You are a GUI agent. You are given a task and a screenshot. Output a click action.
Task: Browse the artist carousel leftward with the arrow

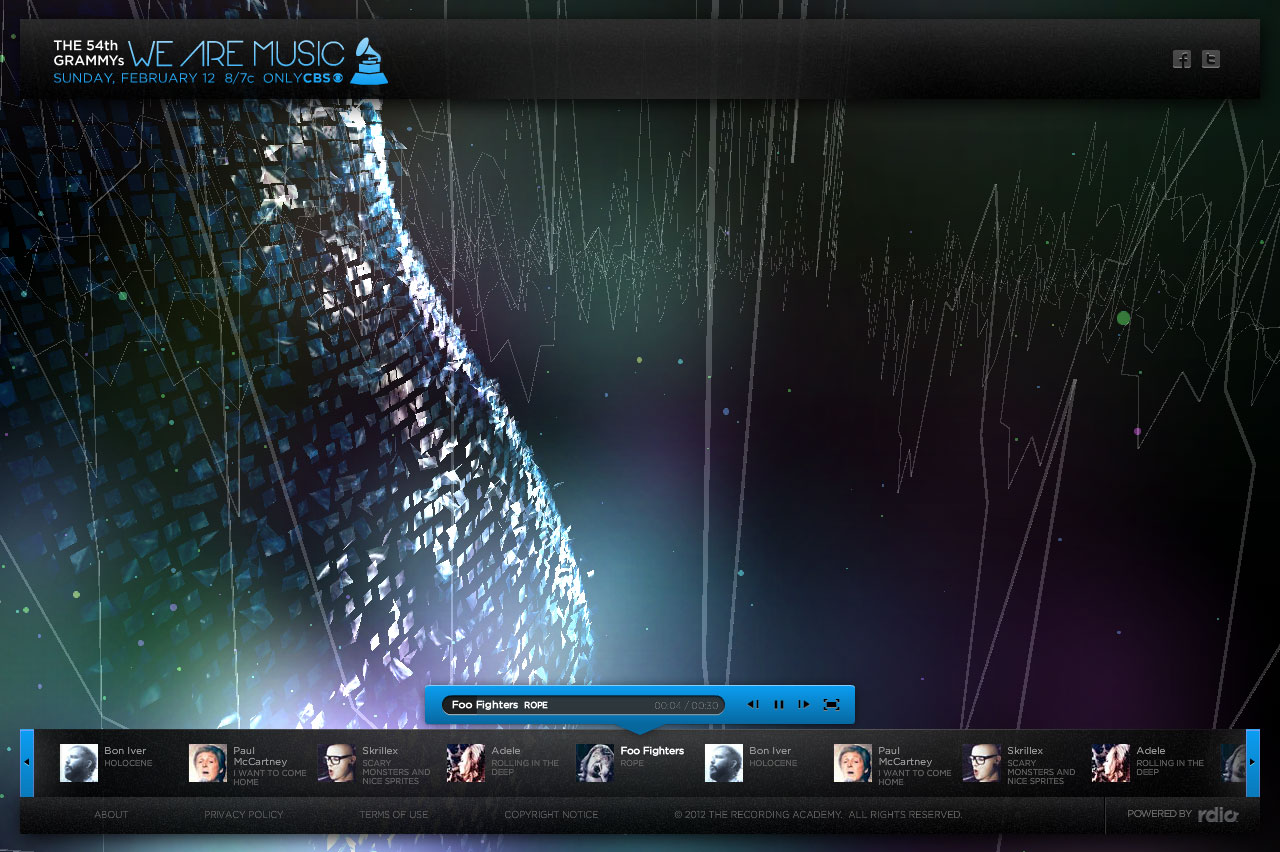pos(27,763)
